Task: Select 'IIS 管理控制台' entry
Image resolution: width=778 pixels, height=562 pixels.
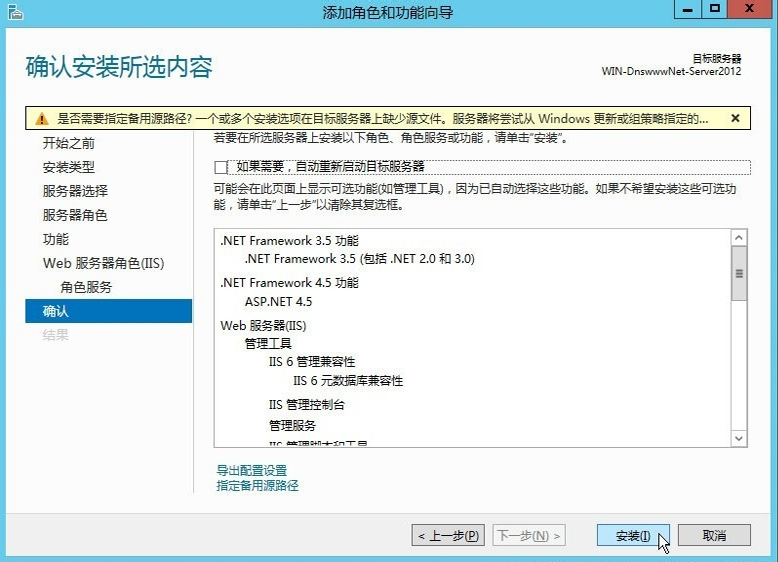Action: [307, 405]
